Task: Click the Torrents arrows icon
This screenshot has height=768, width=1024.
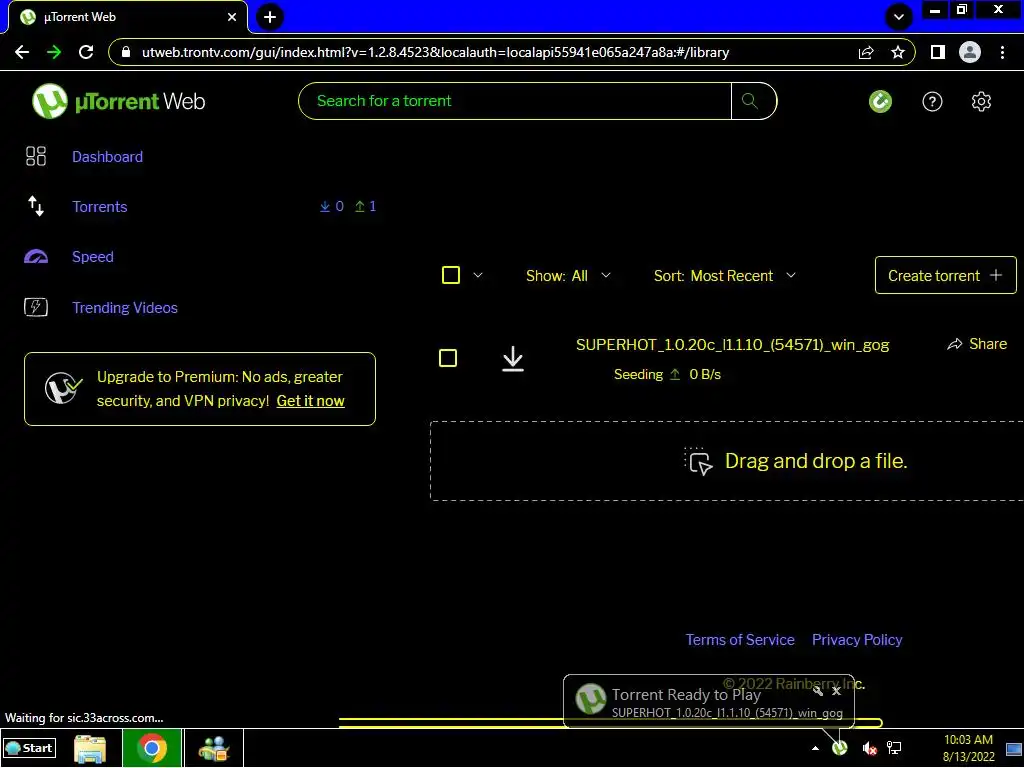Action: click(36, 206)
